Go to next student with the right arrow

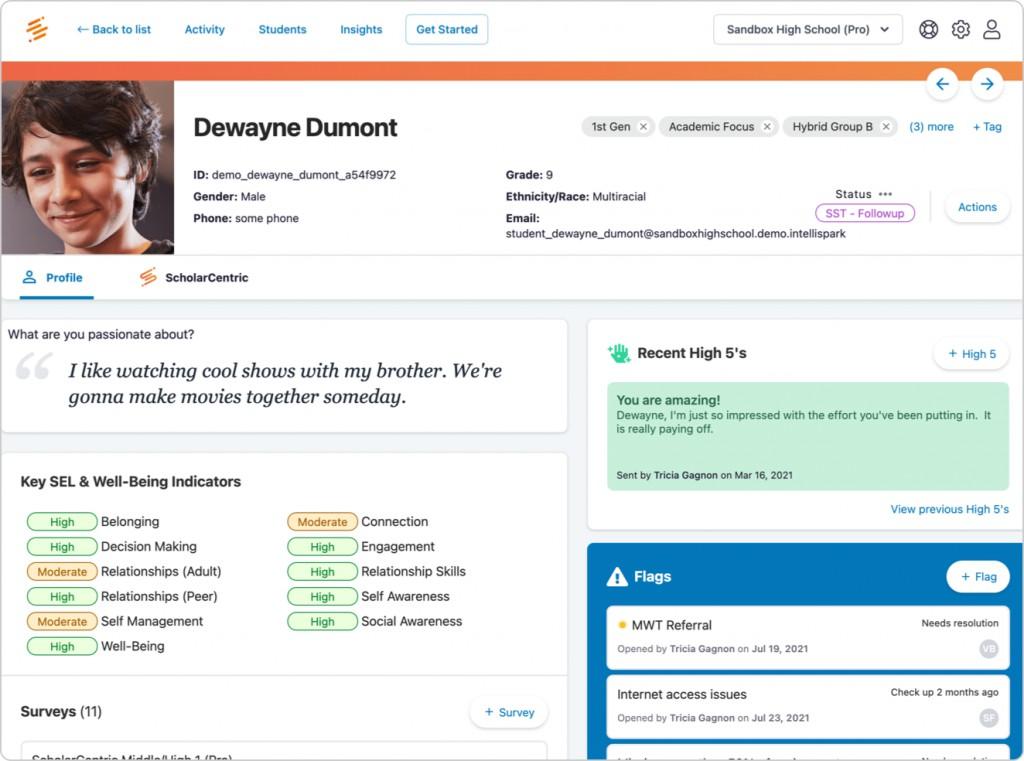tap(987, 84)
